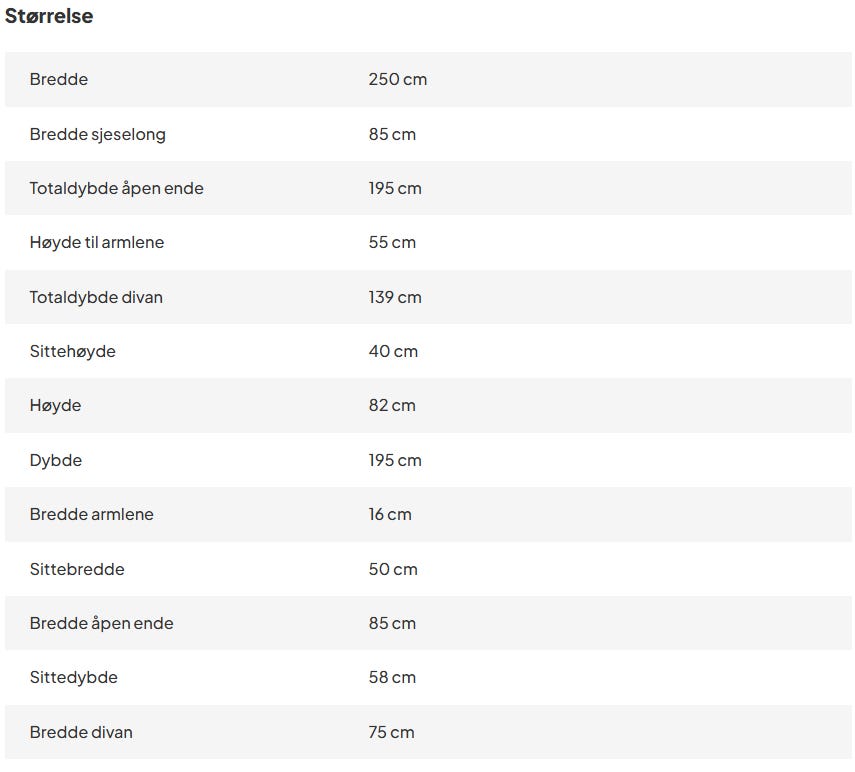Click the Bredde divan label

[80, 732]
